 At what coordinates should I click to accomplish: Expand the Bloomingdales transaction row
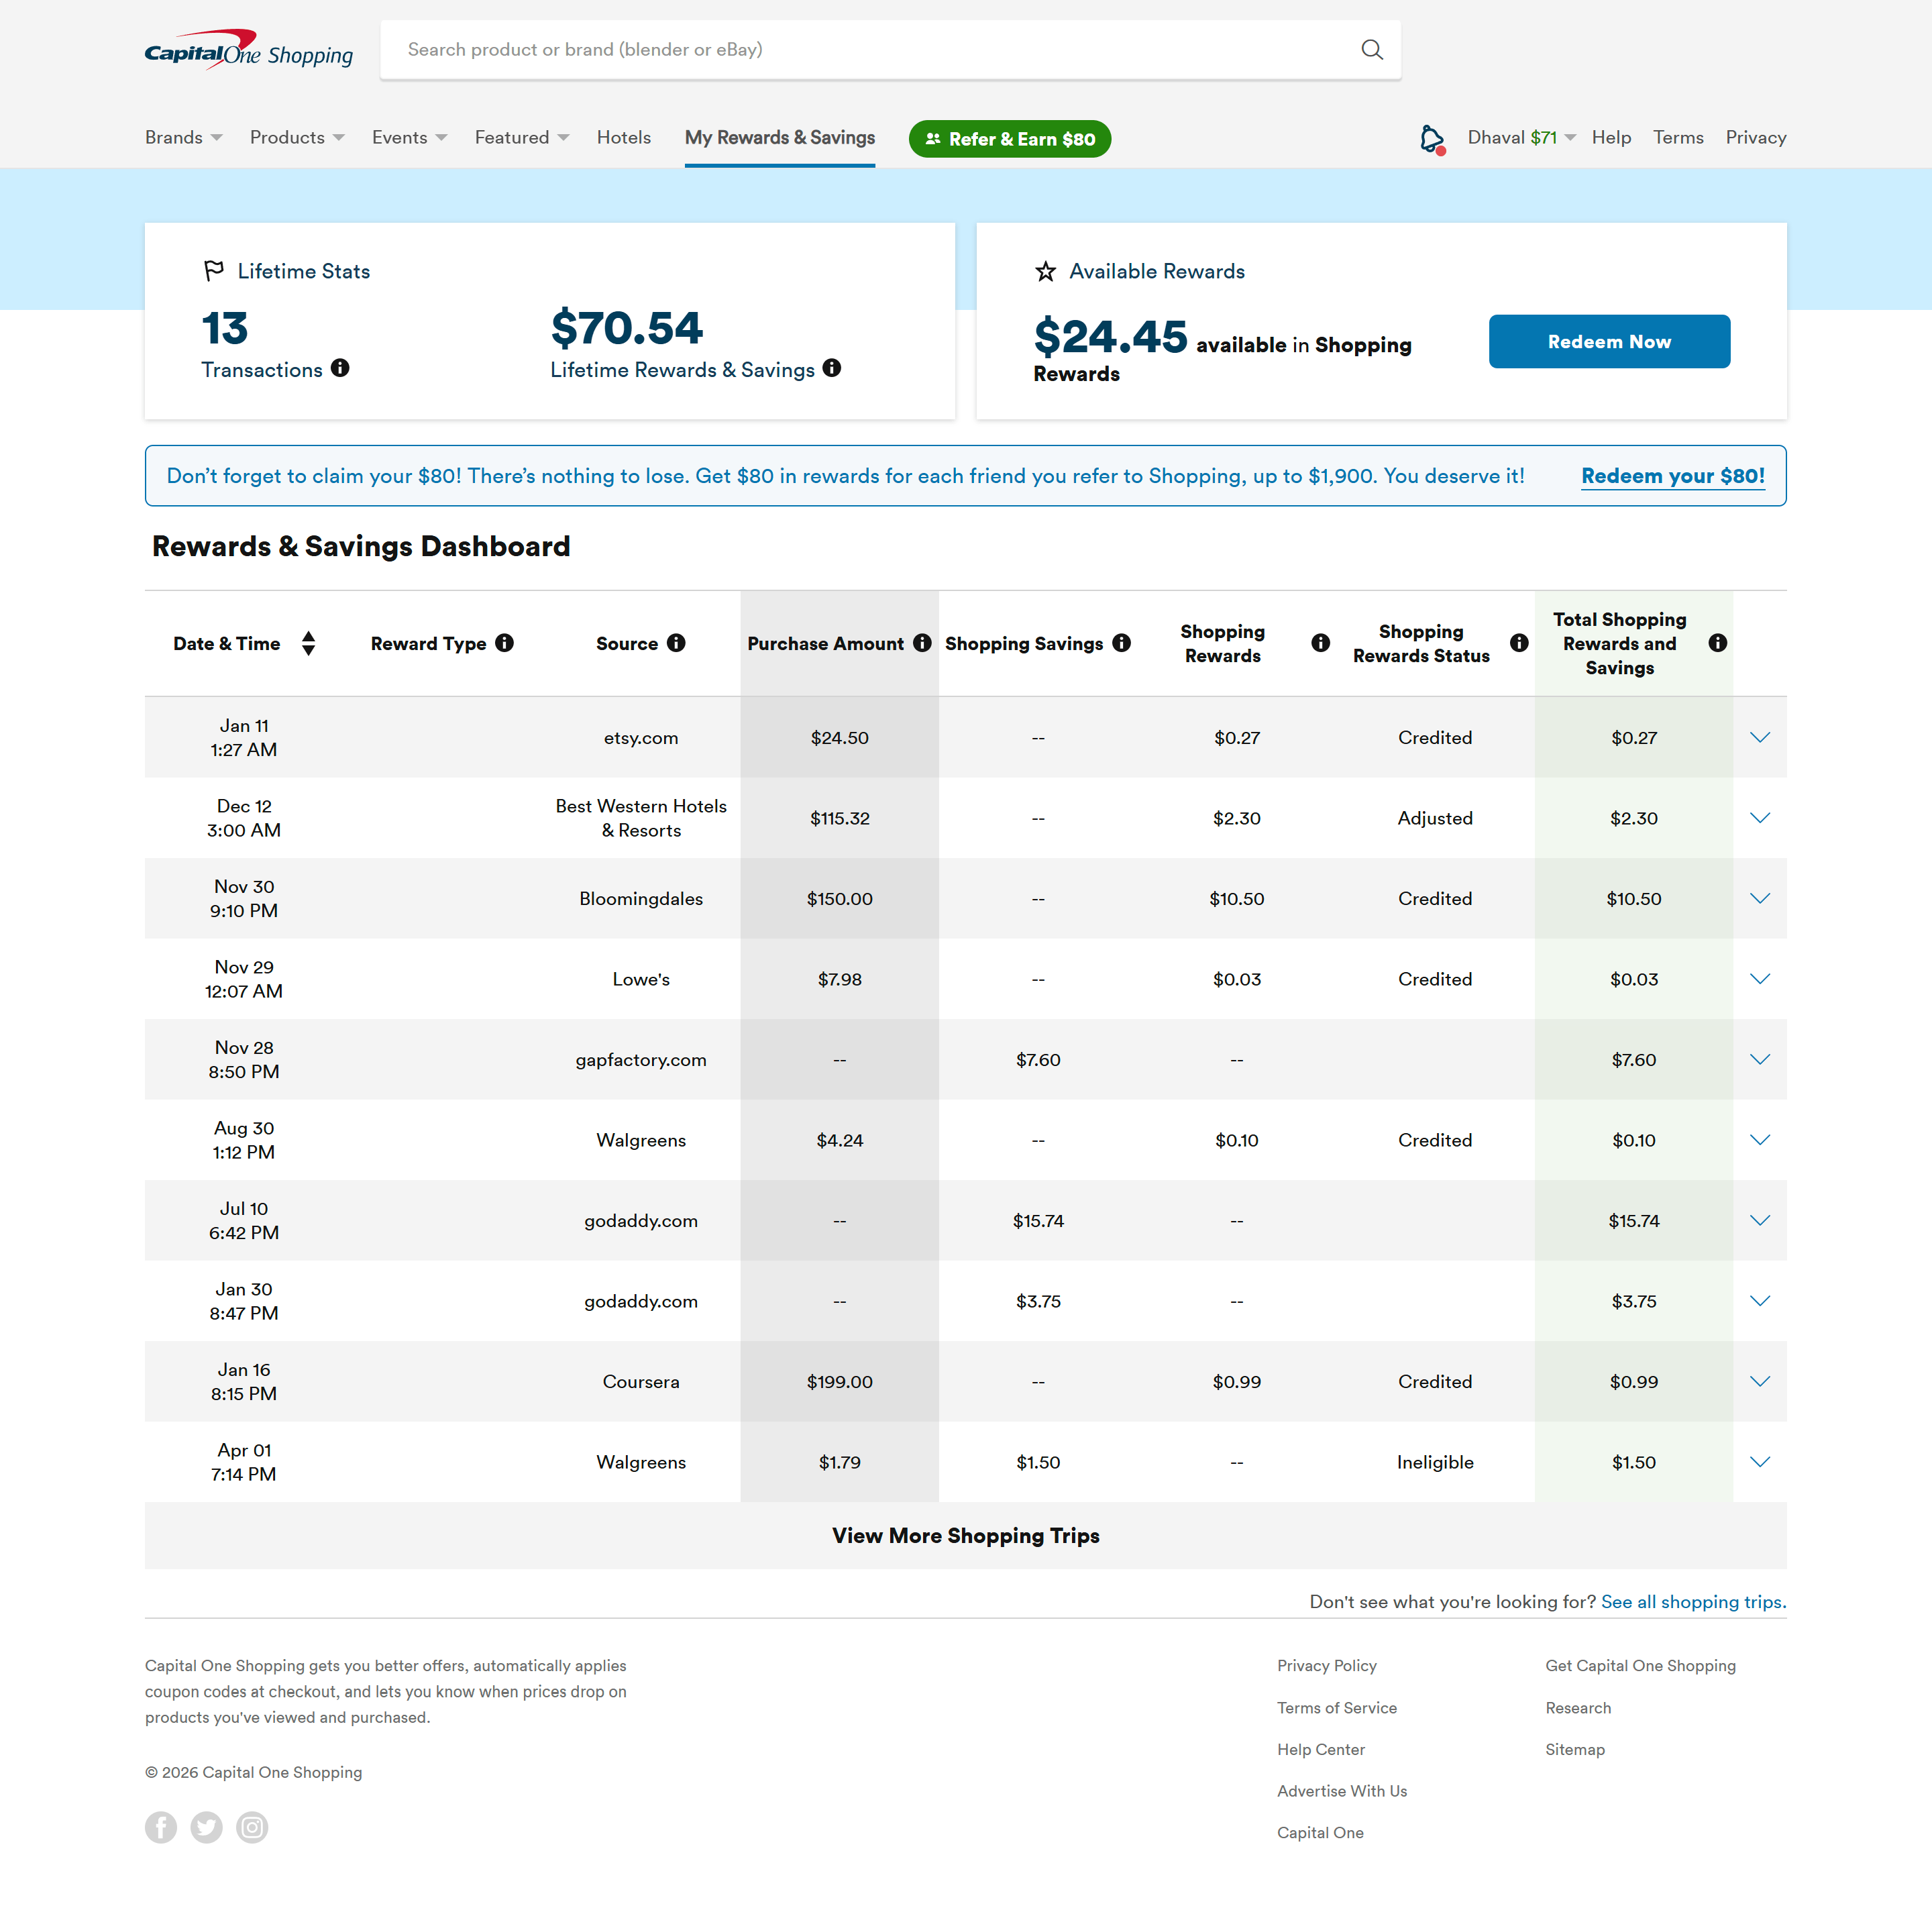1760,898
